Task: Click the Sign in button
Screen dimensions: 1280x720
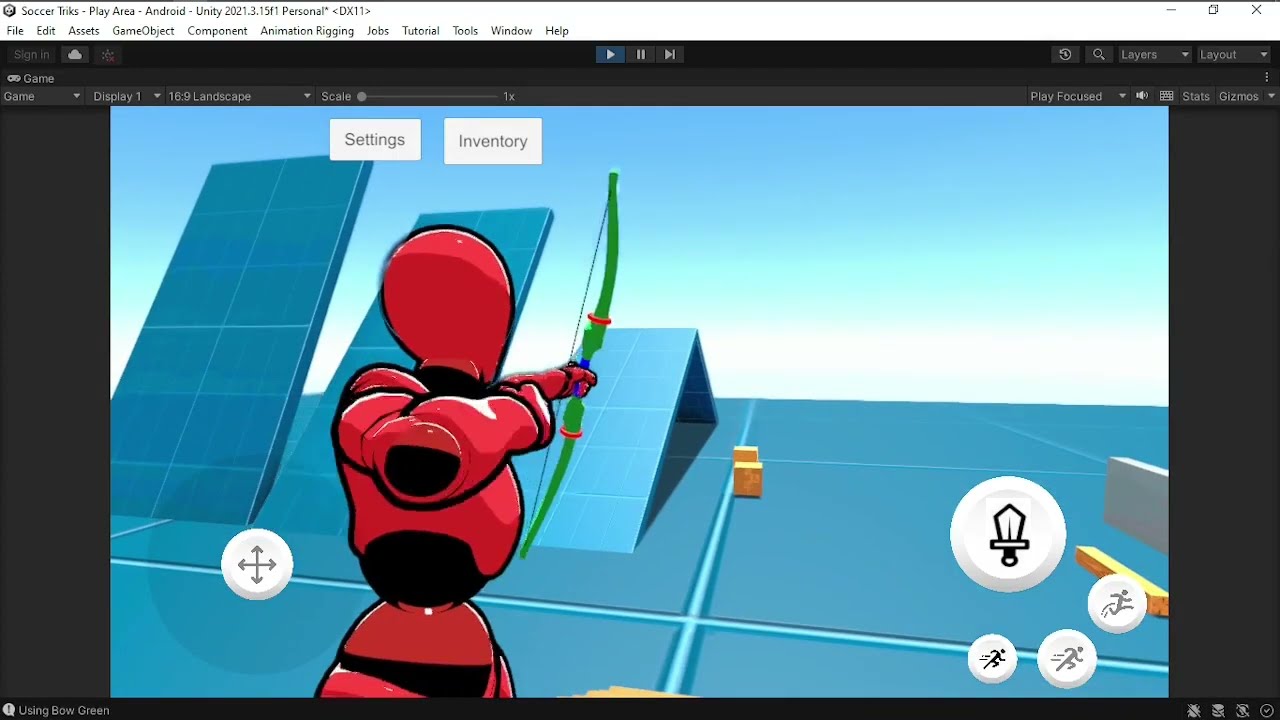Action: pyautogui.click(x=31, y=55)
